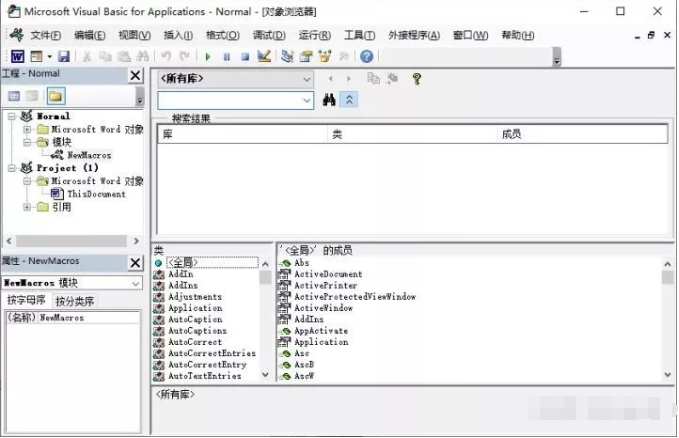679x438 pixels.
Task: Select ActiveDocument in the members list
Action: 328,274
